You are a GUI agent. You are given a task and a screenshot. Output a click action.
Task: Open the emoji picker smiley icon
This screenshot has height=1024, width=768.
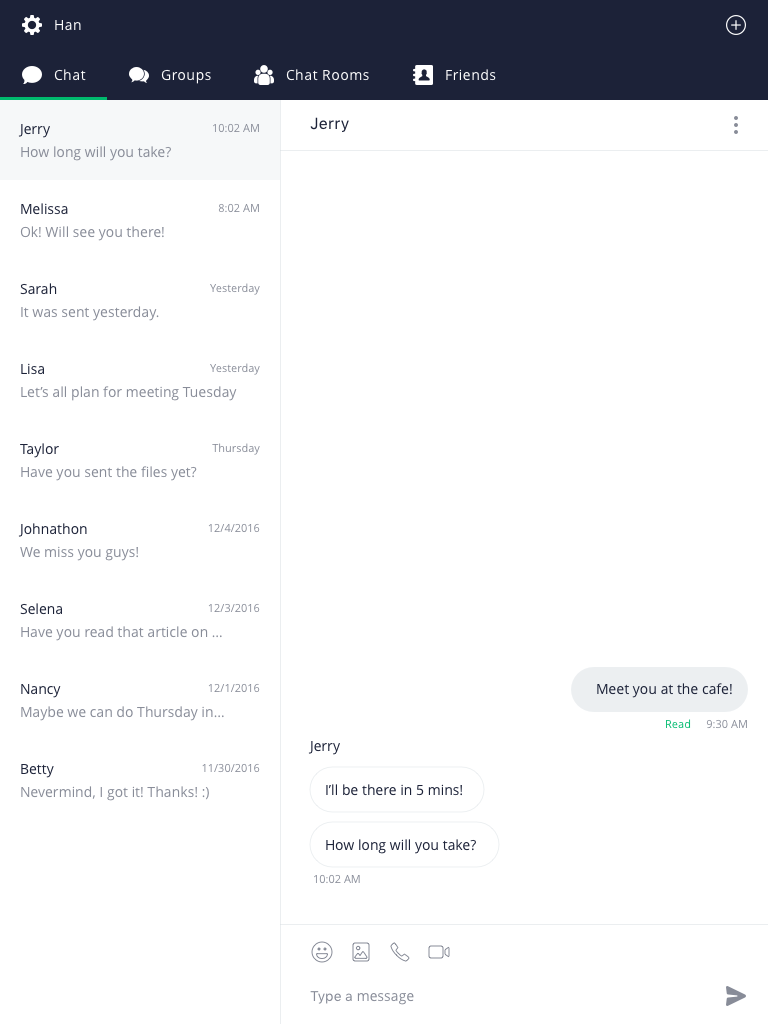coord(322,952)
